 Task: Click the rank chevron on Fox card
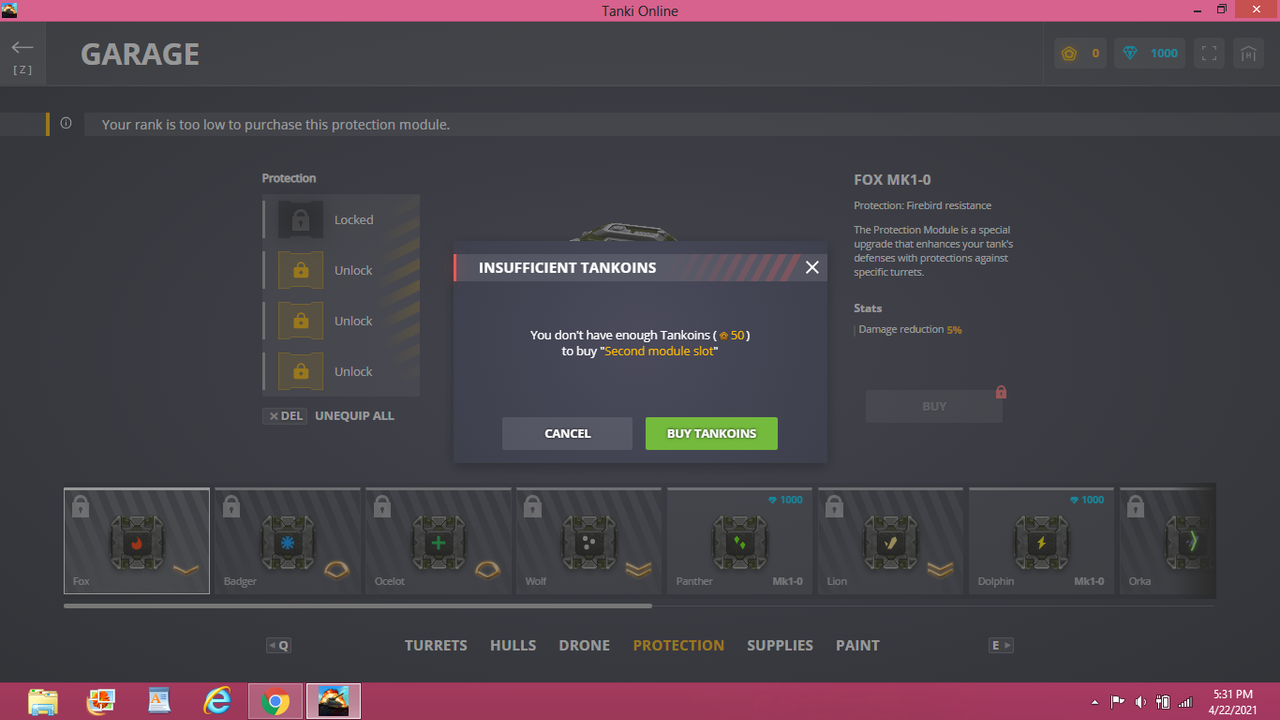click(x=186, y=570)
